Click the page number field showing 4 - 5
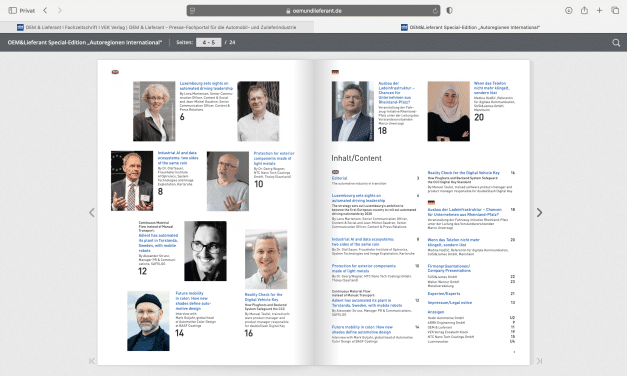 tap(208, 42)
